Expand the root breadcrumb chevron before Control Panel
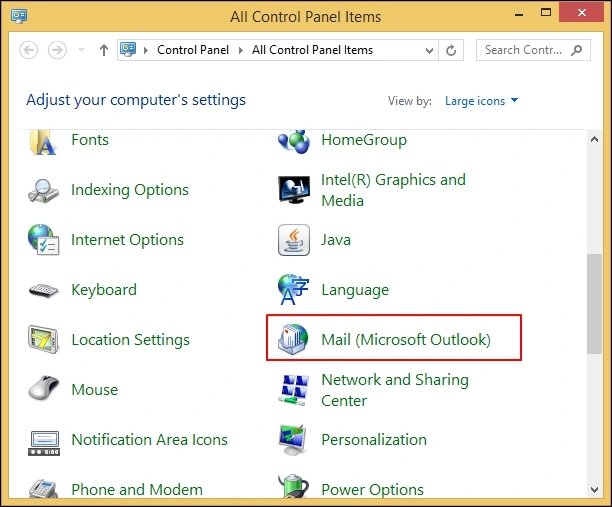This screenshot has height=507, width=612. 146,50
